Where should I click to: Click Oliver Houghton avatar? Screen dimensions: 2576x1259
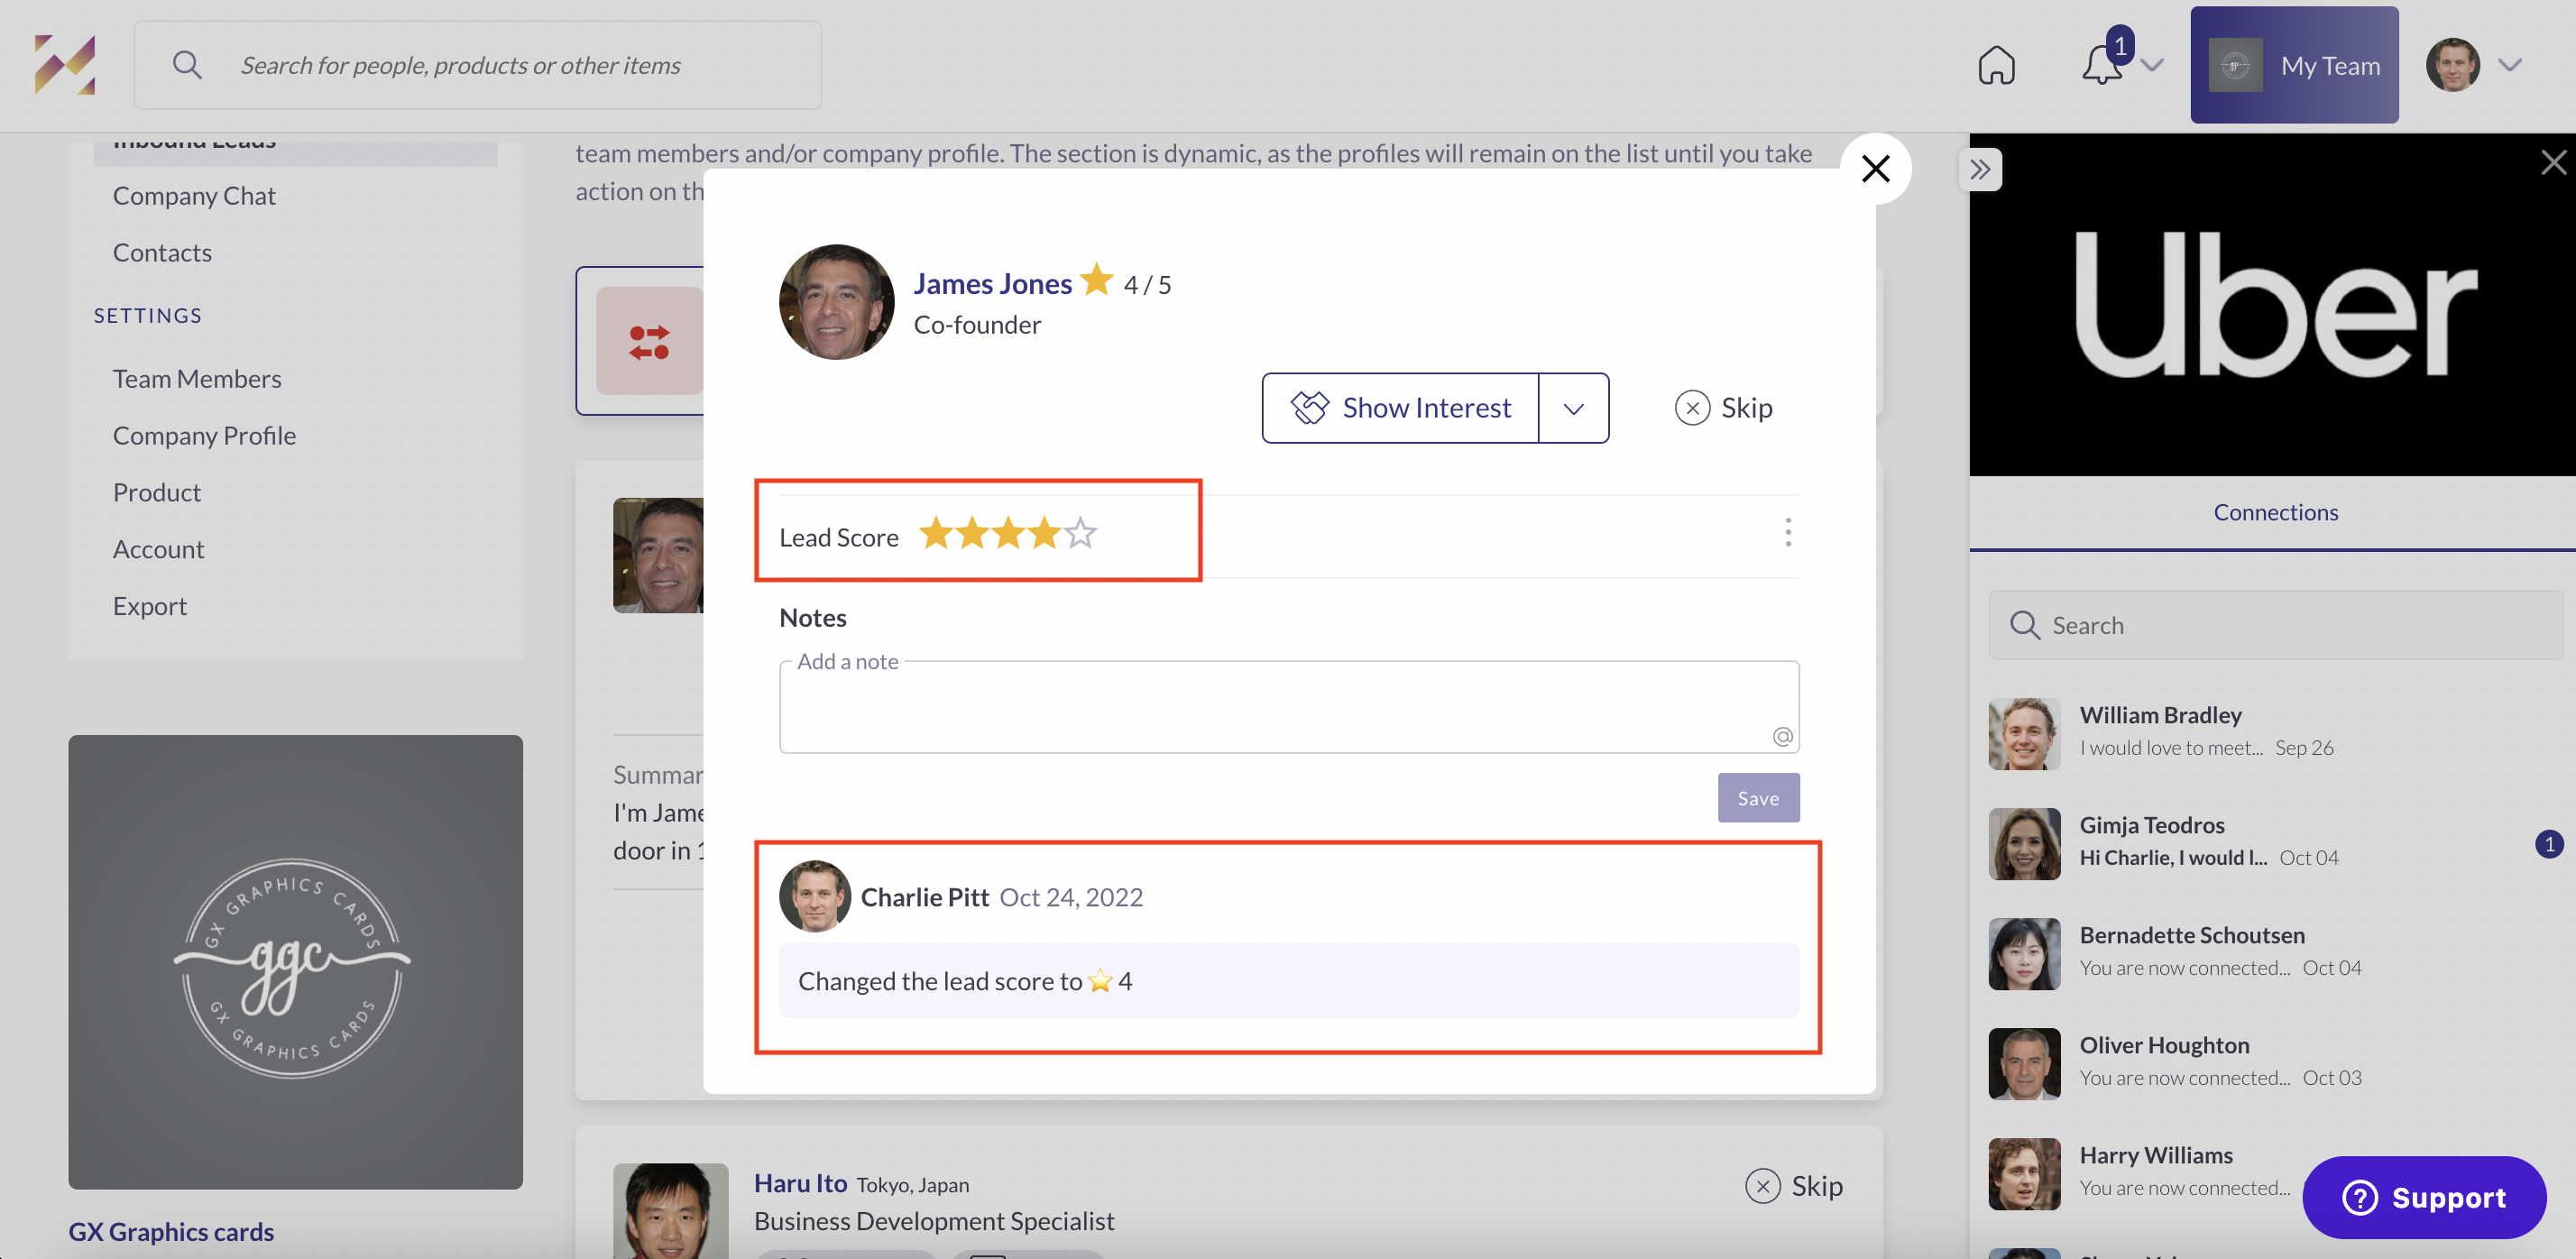pyautogui.click(x=2024, y=1064)
